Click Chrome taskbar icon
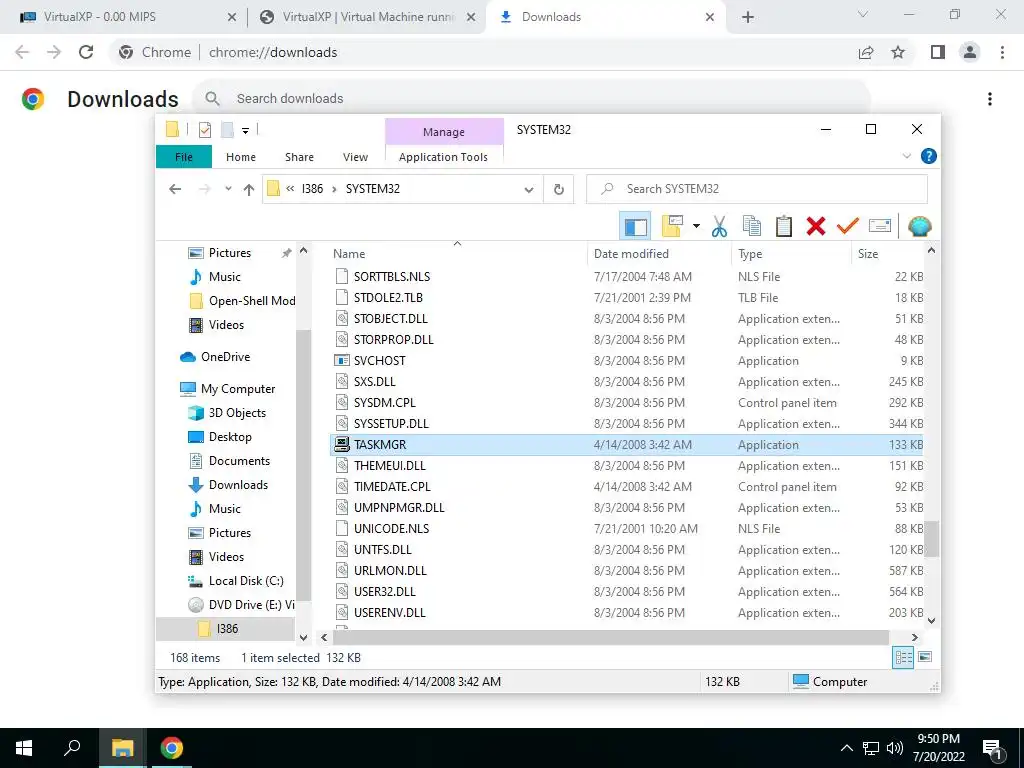Screen dimensions: 1024x768 coord(172,748)
